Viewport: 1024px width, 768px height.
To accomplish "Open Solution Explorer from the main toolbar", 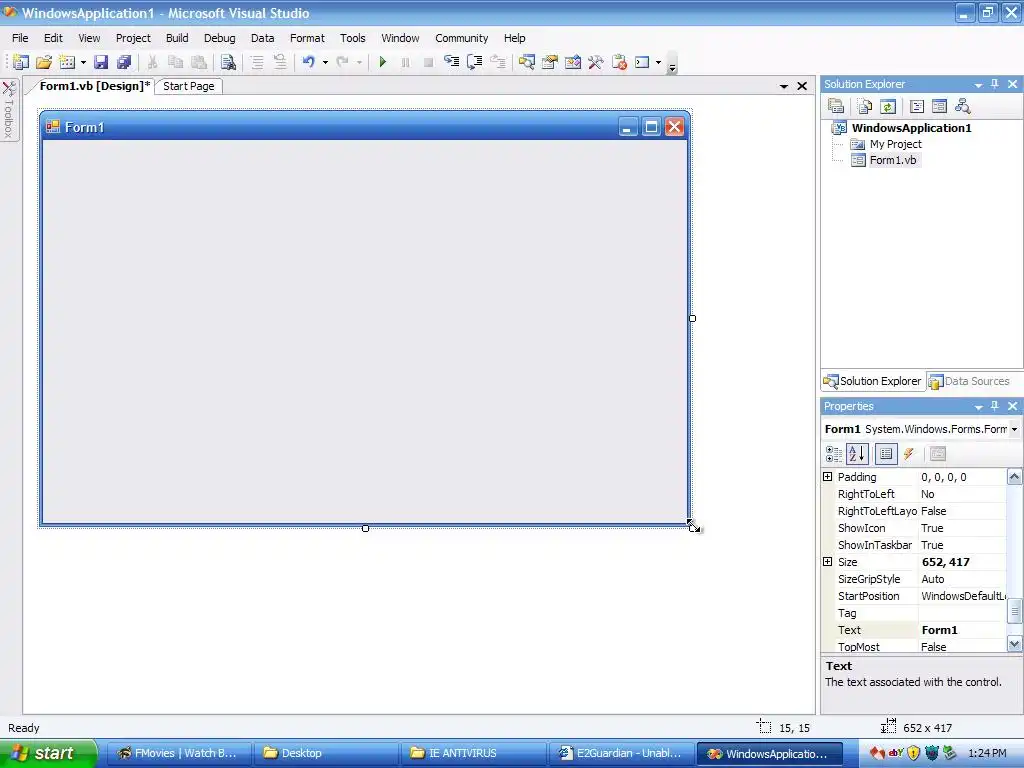I will pos(526,62).
